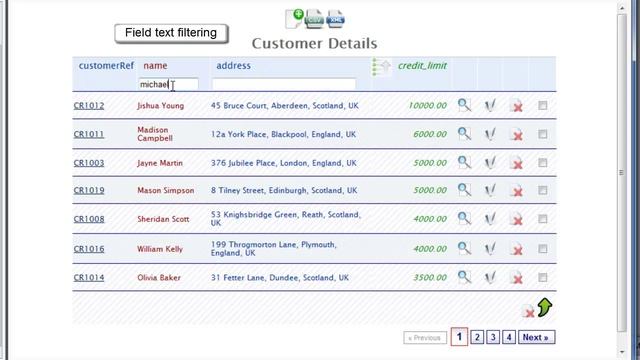Open customer link CR1011
This screenshot has width=640, height=360.
pyautogui.click(x=89, y=134)
